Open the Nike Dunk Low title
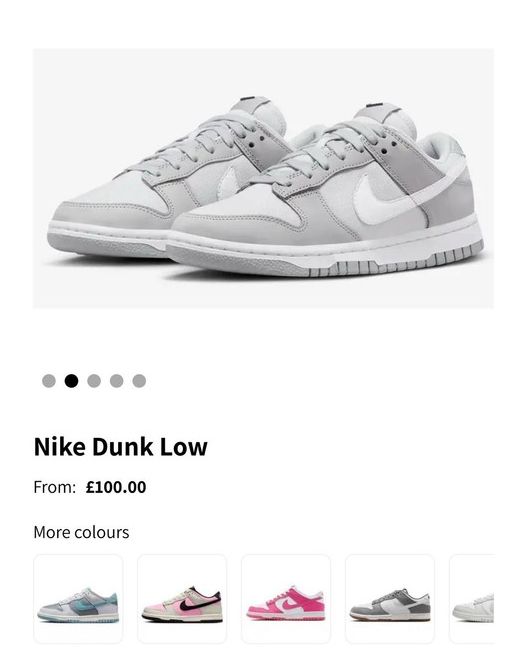This screenshot has height=650, width=520. [x=121, y=447]
